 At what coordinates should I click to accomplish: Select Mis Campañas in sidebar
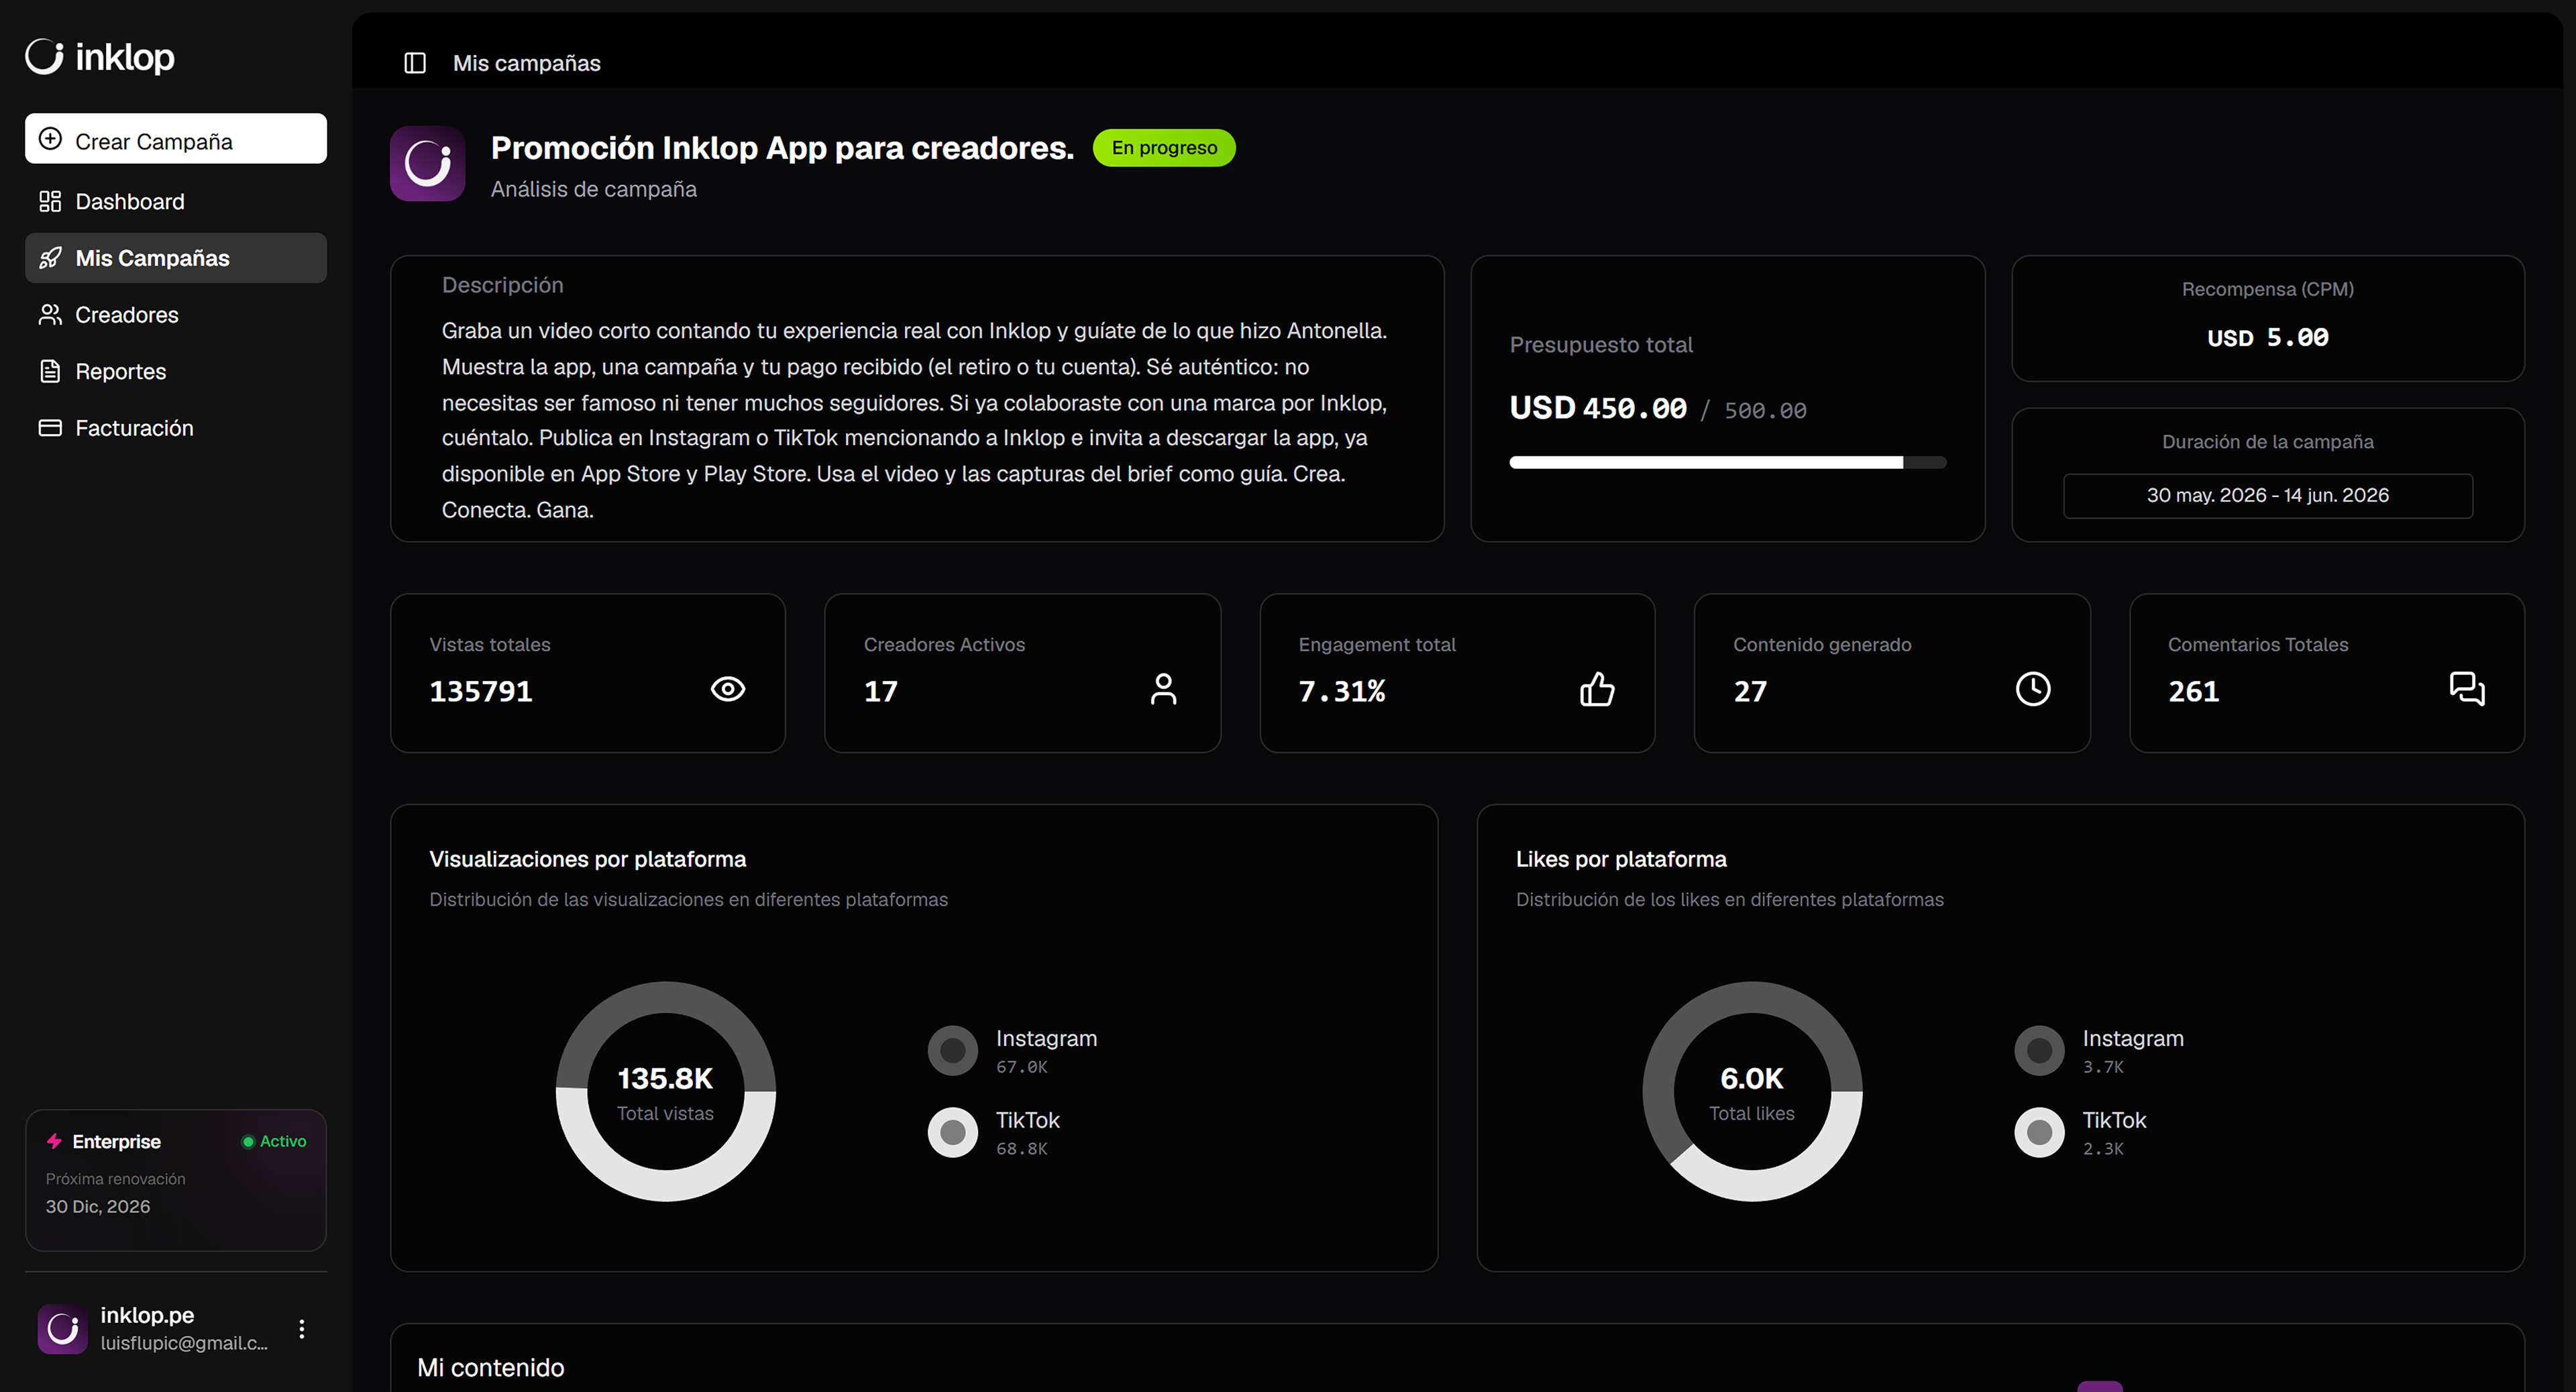tap(176, 258)
